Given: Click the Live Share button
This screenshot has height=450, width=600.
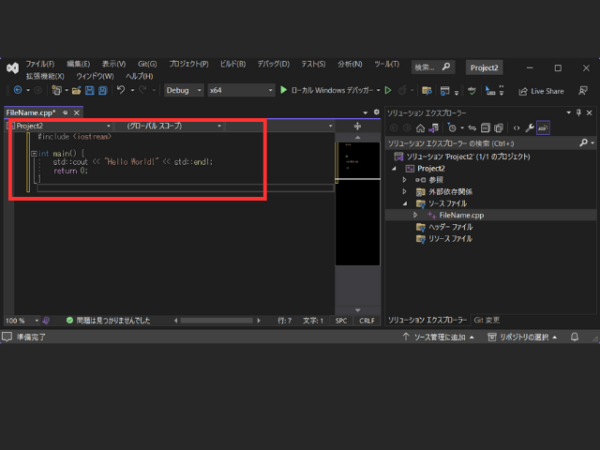Looking at the screenshot, I should 541,91.
